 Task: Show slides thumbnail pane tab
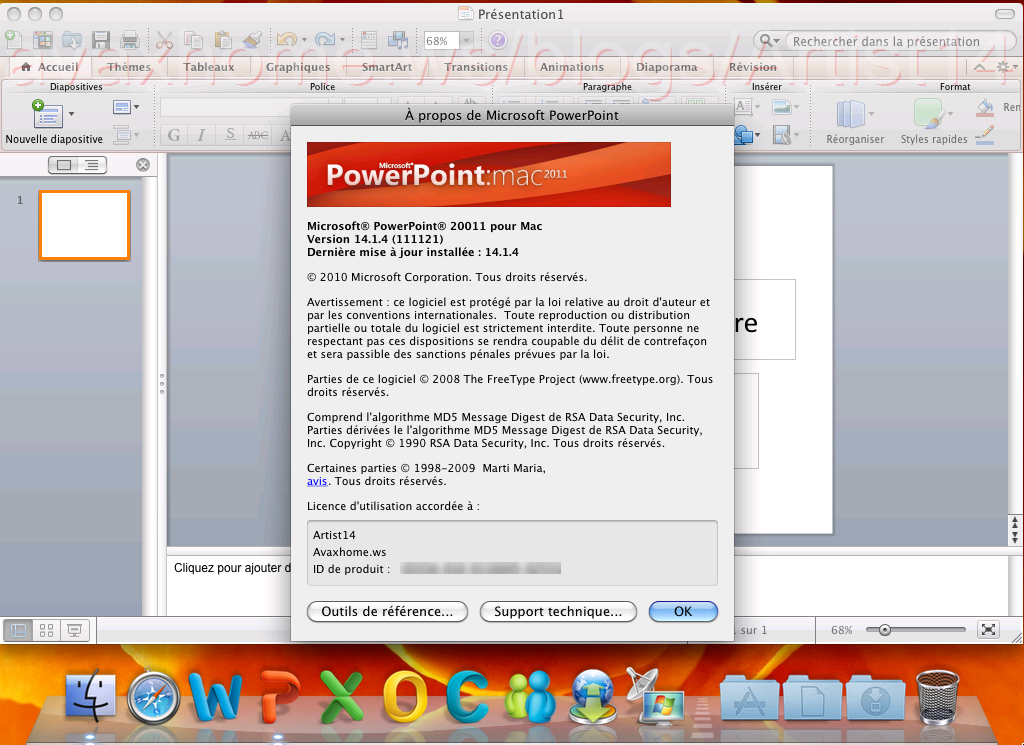click(x=63, y=165)
